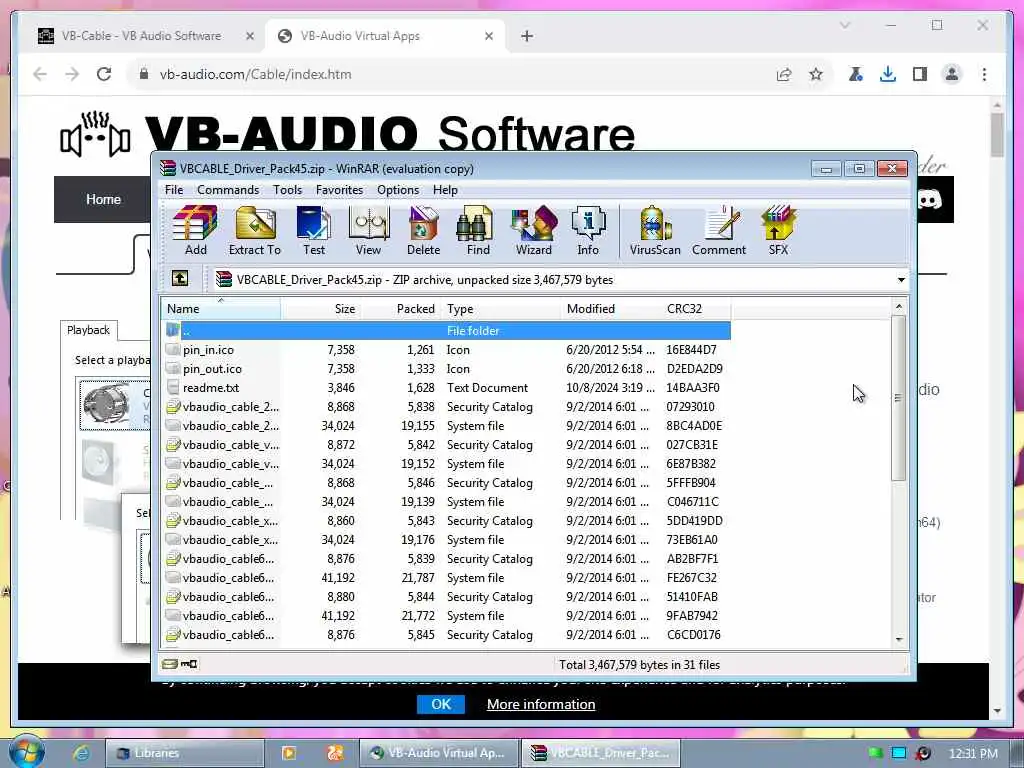This screenshot has height=768, width=1024.
Task: Open the Commands menu
Action: (x=228, y=189)
